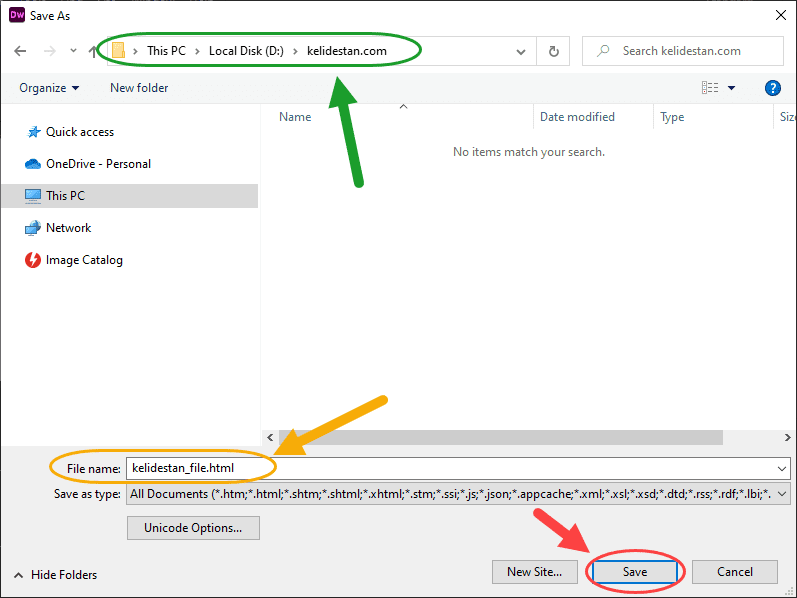797x598 pixels.
Task: Open Quick access in the sidebar
Action: (x=80, y=132)
